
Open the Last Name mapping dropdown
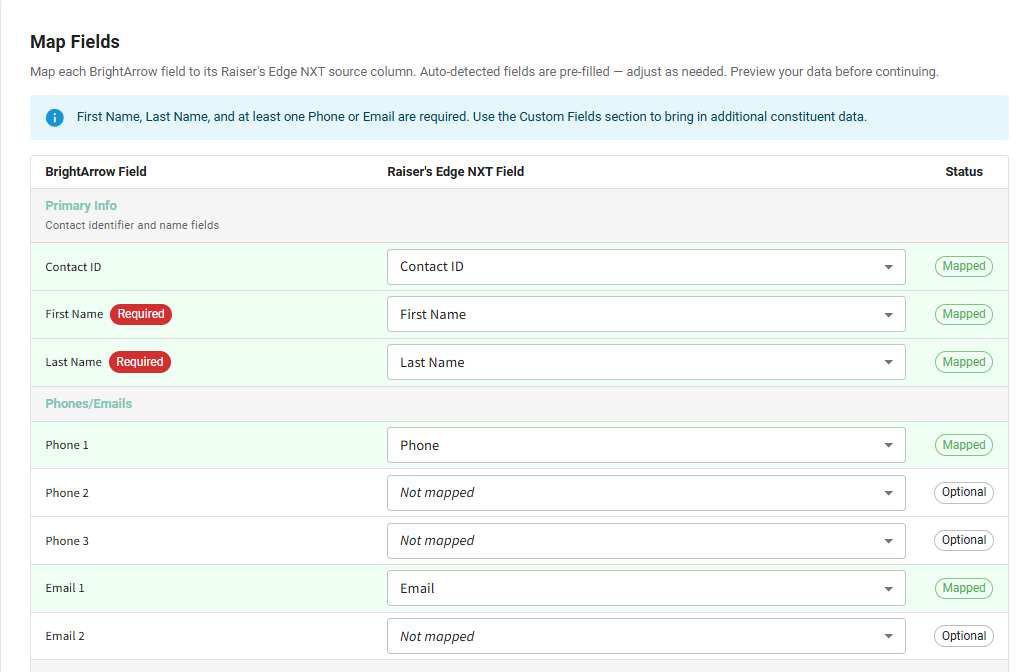click(x=646, y=363)
